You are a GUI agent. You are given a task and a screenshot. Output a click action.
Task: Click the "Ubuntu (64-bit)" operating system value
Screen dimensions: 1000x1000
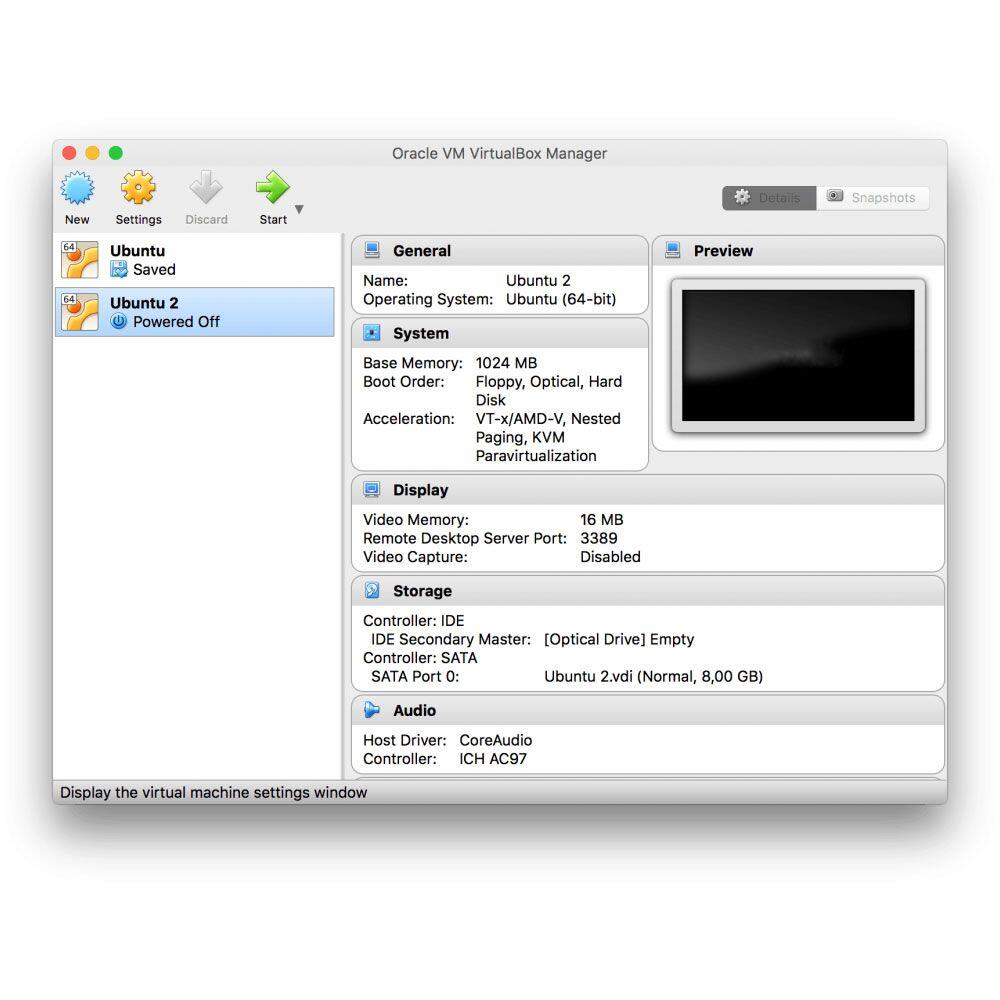(x=561, y=299)
